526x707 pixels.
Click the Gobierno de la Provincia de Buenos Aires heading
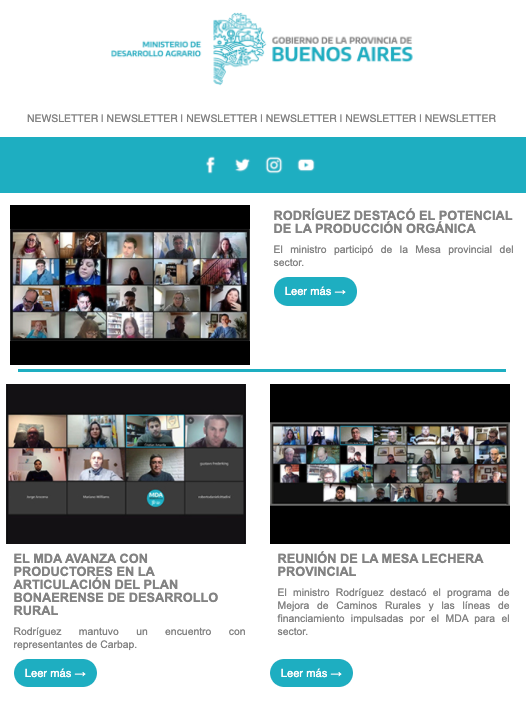[342, 49]
